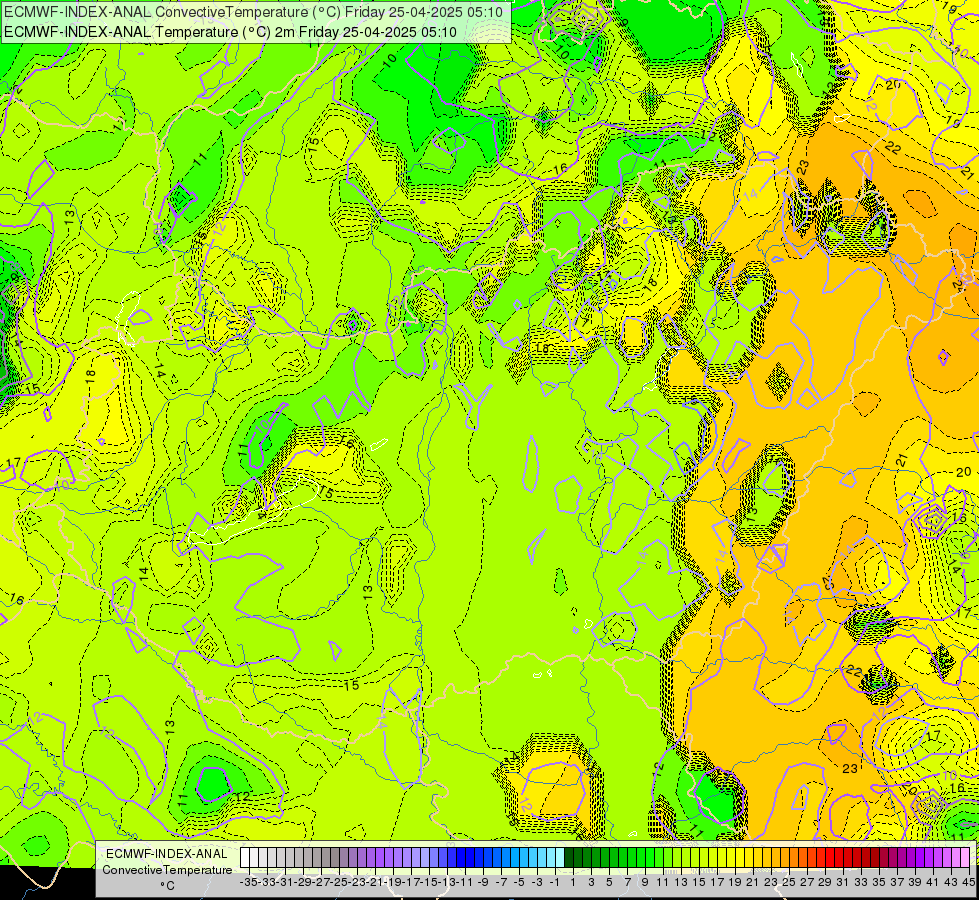Select the dark green swatch above legend value 1
979x900 pixels.
569,857
